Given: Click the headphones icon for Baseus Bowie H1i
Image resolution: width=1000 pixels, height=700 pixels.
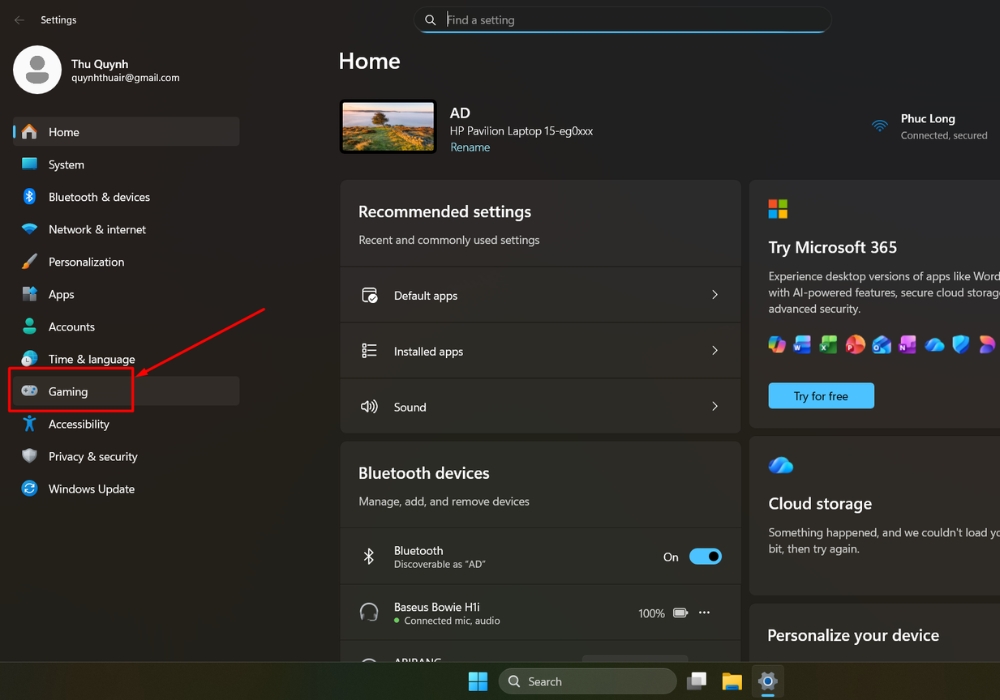Looking at the screenshot, I should (x=369, y=613).
